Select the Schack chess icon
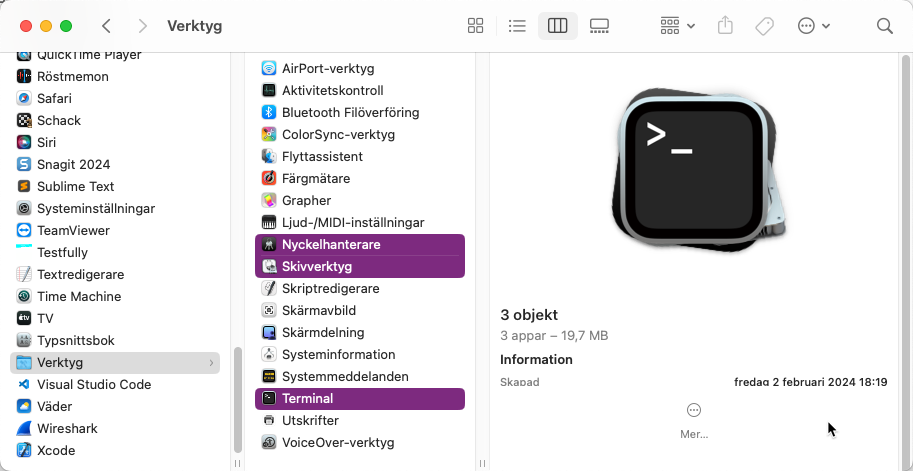The height and width of the screenshot is (471, 913). (x=23, y=121)
